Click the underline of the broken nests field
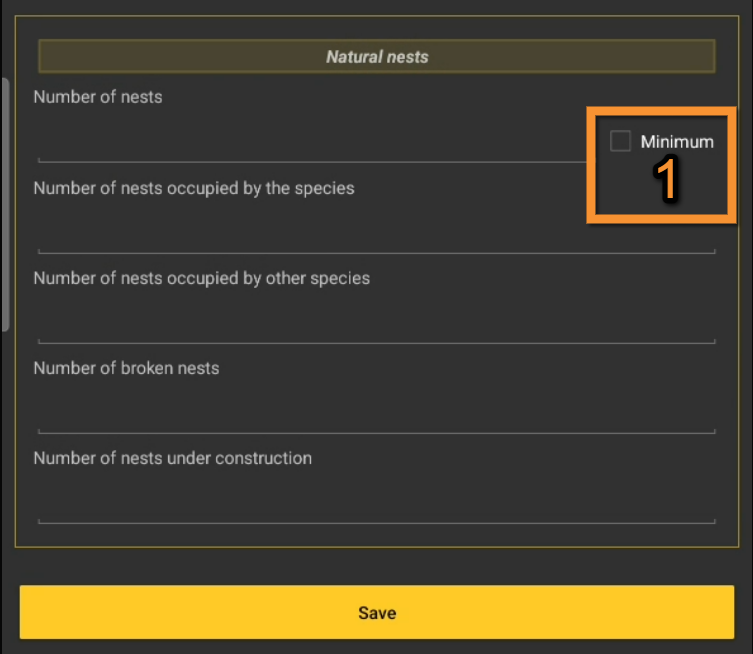The image size is (753, 654). coord(376,433)
